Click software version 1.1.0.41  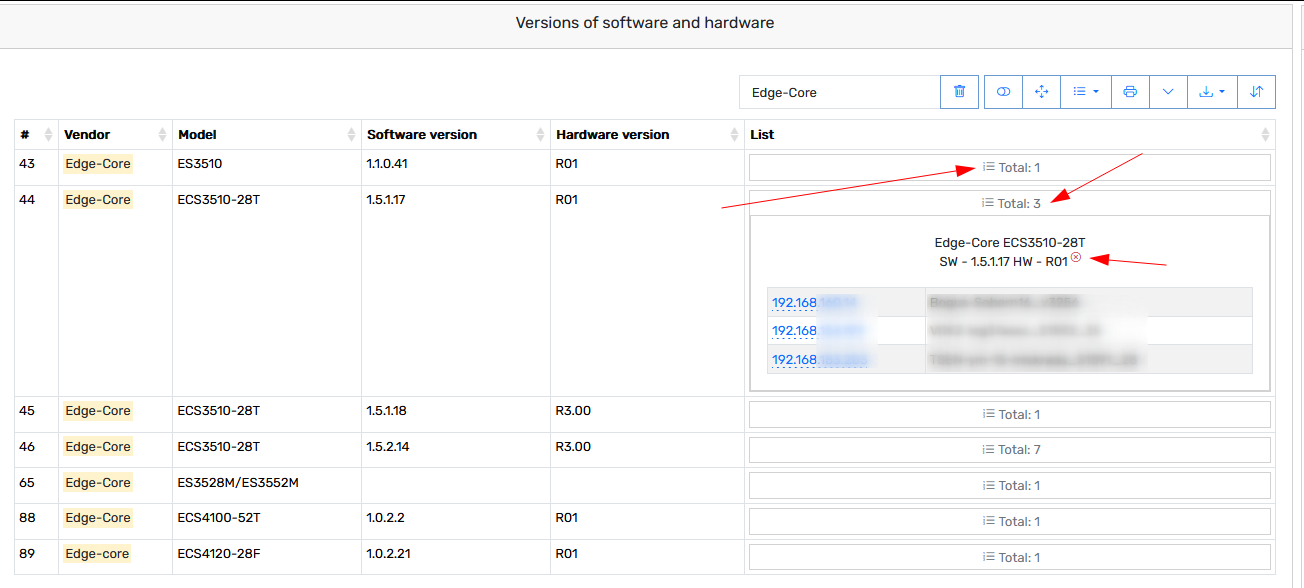387,164
